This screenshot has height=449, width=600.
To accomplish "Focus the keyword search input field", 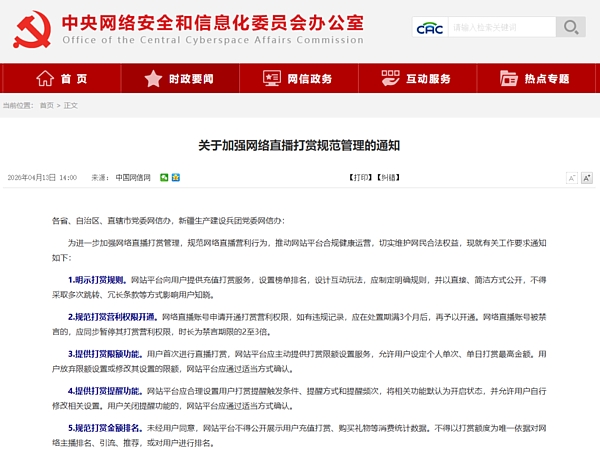I will tap(500, 27).
